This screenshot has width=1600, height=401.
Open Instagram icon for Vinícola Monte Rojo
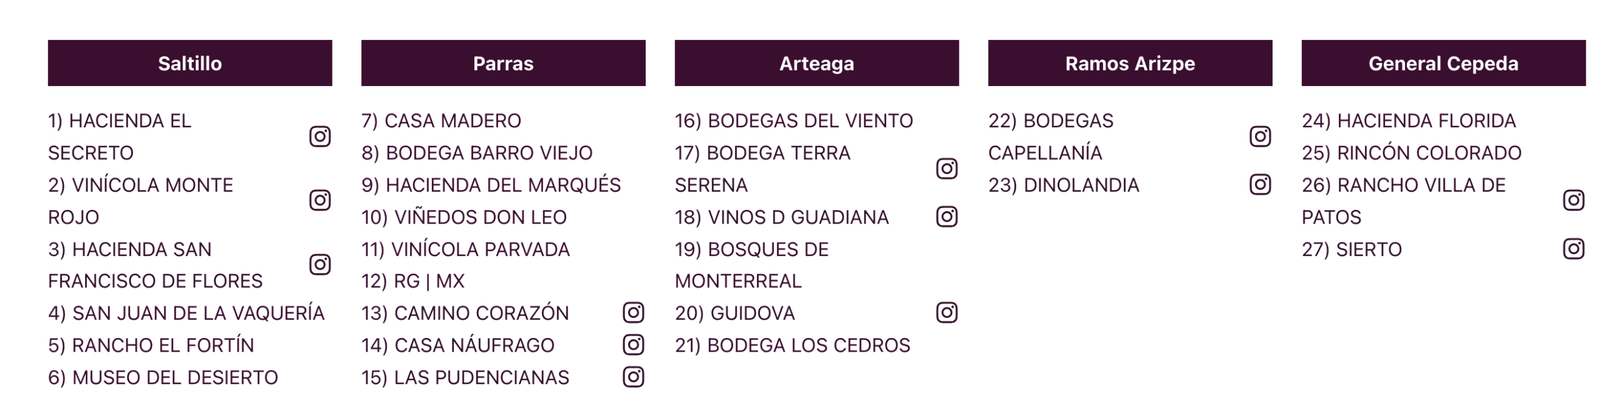tap(320, 200)
